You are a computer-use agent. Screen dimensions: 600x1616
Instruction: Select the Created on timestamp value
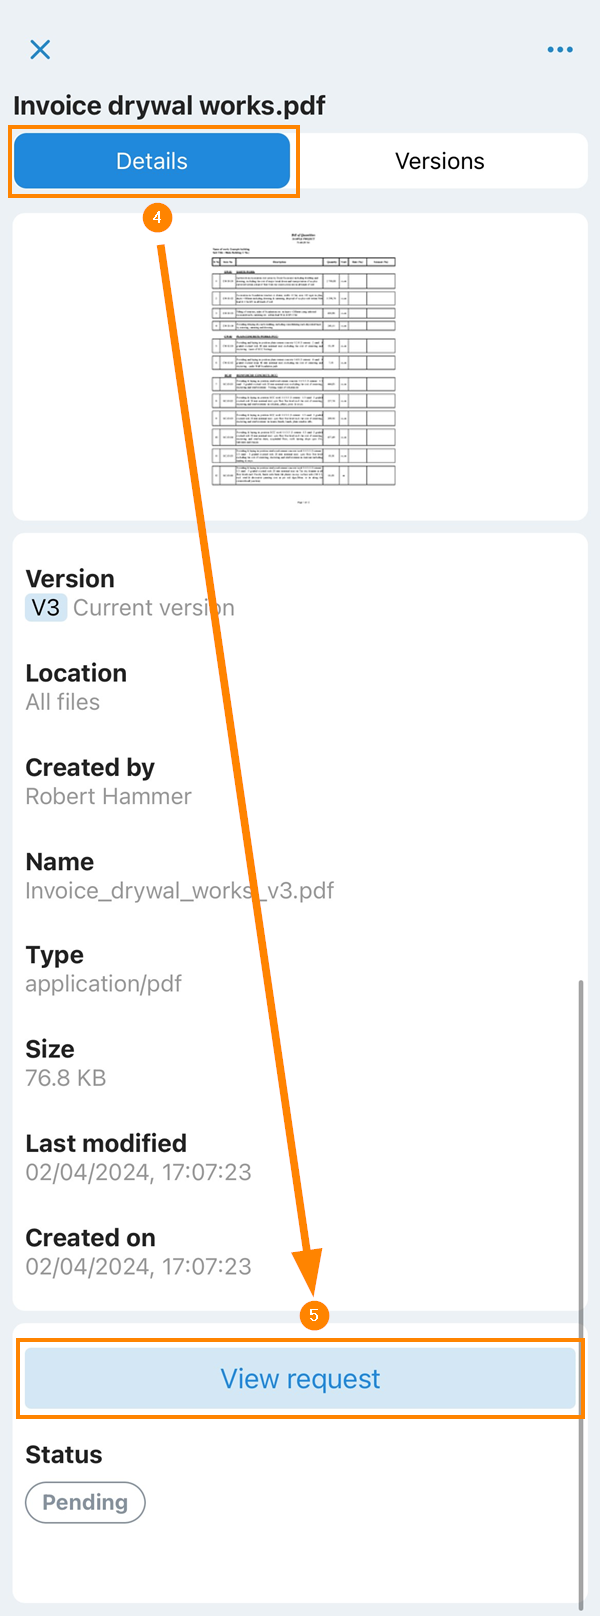point(138,1266)
